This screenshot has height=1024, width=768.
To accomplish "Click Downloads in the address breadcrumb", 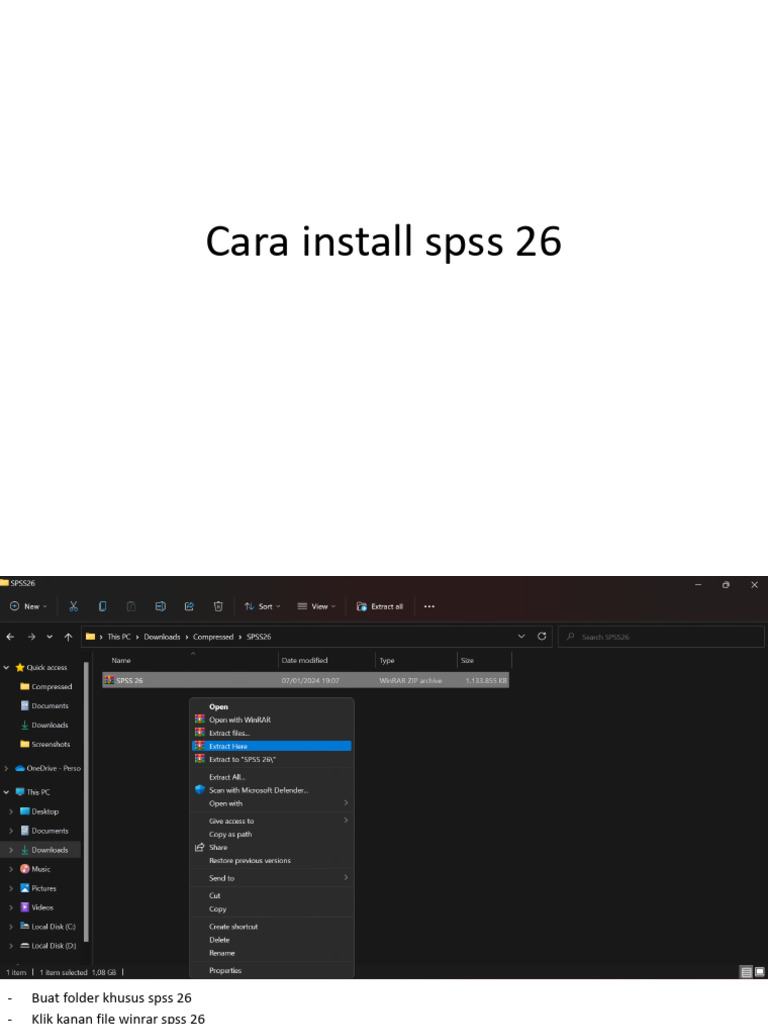I will pyautogui.click(x=162, y=637).
